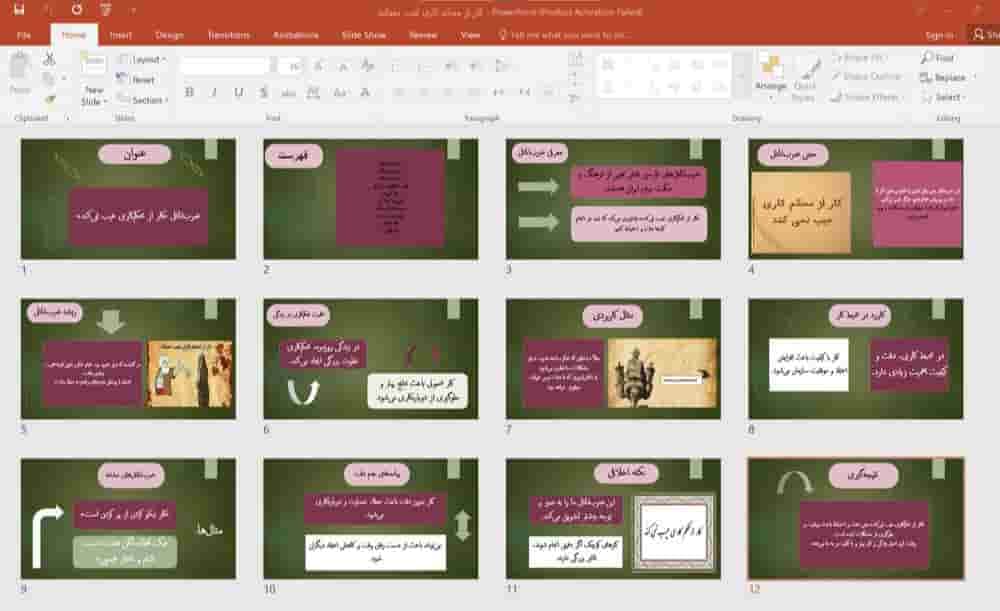Image resolution: width=1000 pixels, height=611 pixels.
Task: Click the Replace icon in Editing
Action: click(925, 77)
